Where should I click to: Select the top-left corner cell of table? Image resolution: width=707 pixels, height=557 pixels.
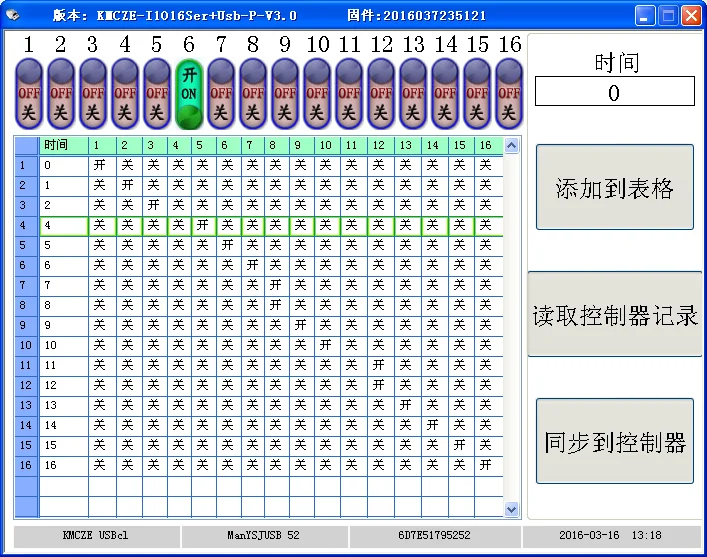click(x=27, y=146)
